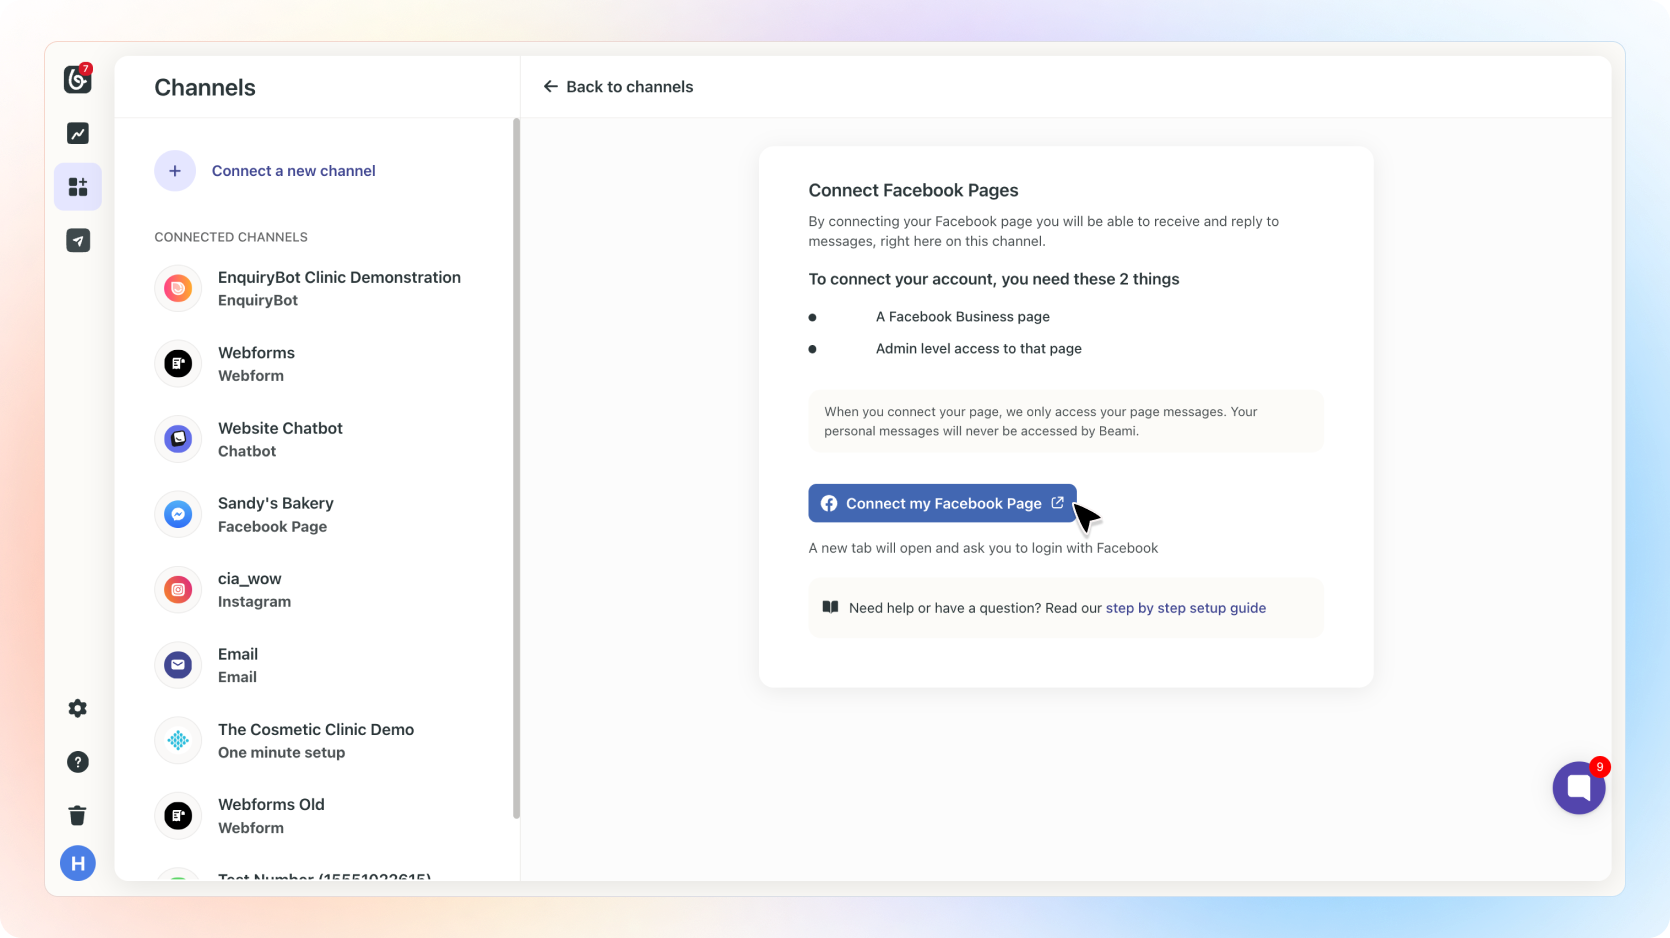Select the Website Chatbot channel
1670x938 pixels.
pyautogui.click(x=280, y=439)
